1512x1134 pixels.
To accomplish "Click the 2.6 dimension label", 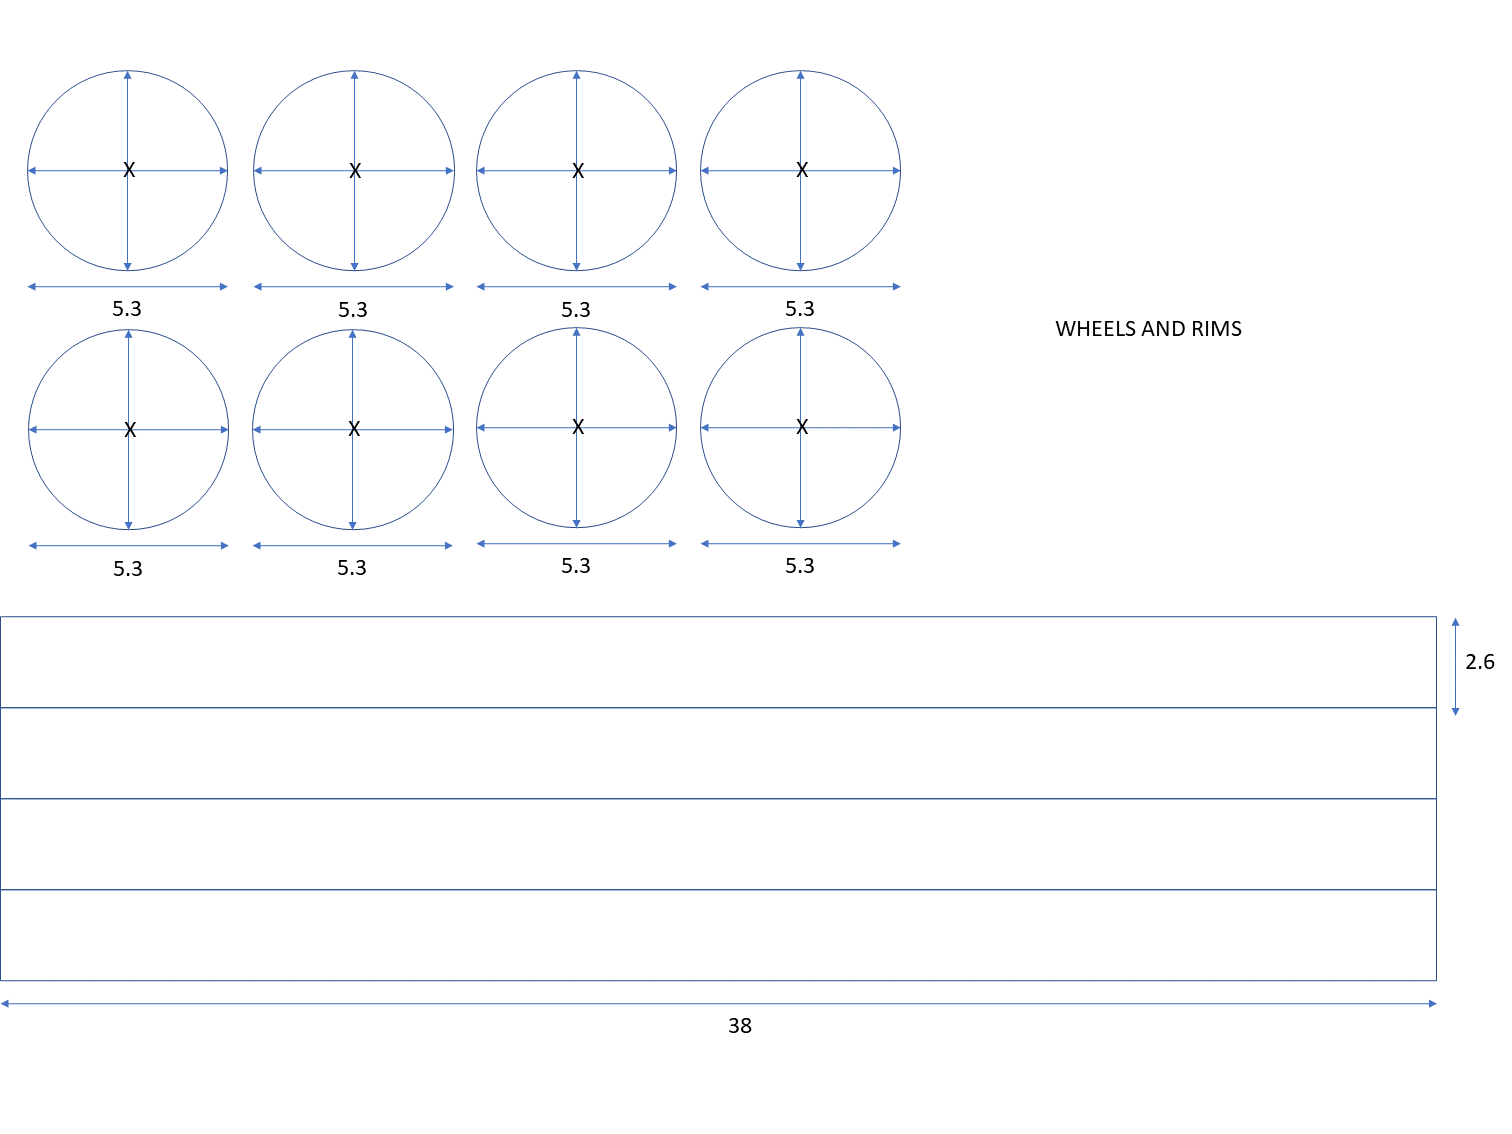I will pyautogui.click(x=1480, y=661).
